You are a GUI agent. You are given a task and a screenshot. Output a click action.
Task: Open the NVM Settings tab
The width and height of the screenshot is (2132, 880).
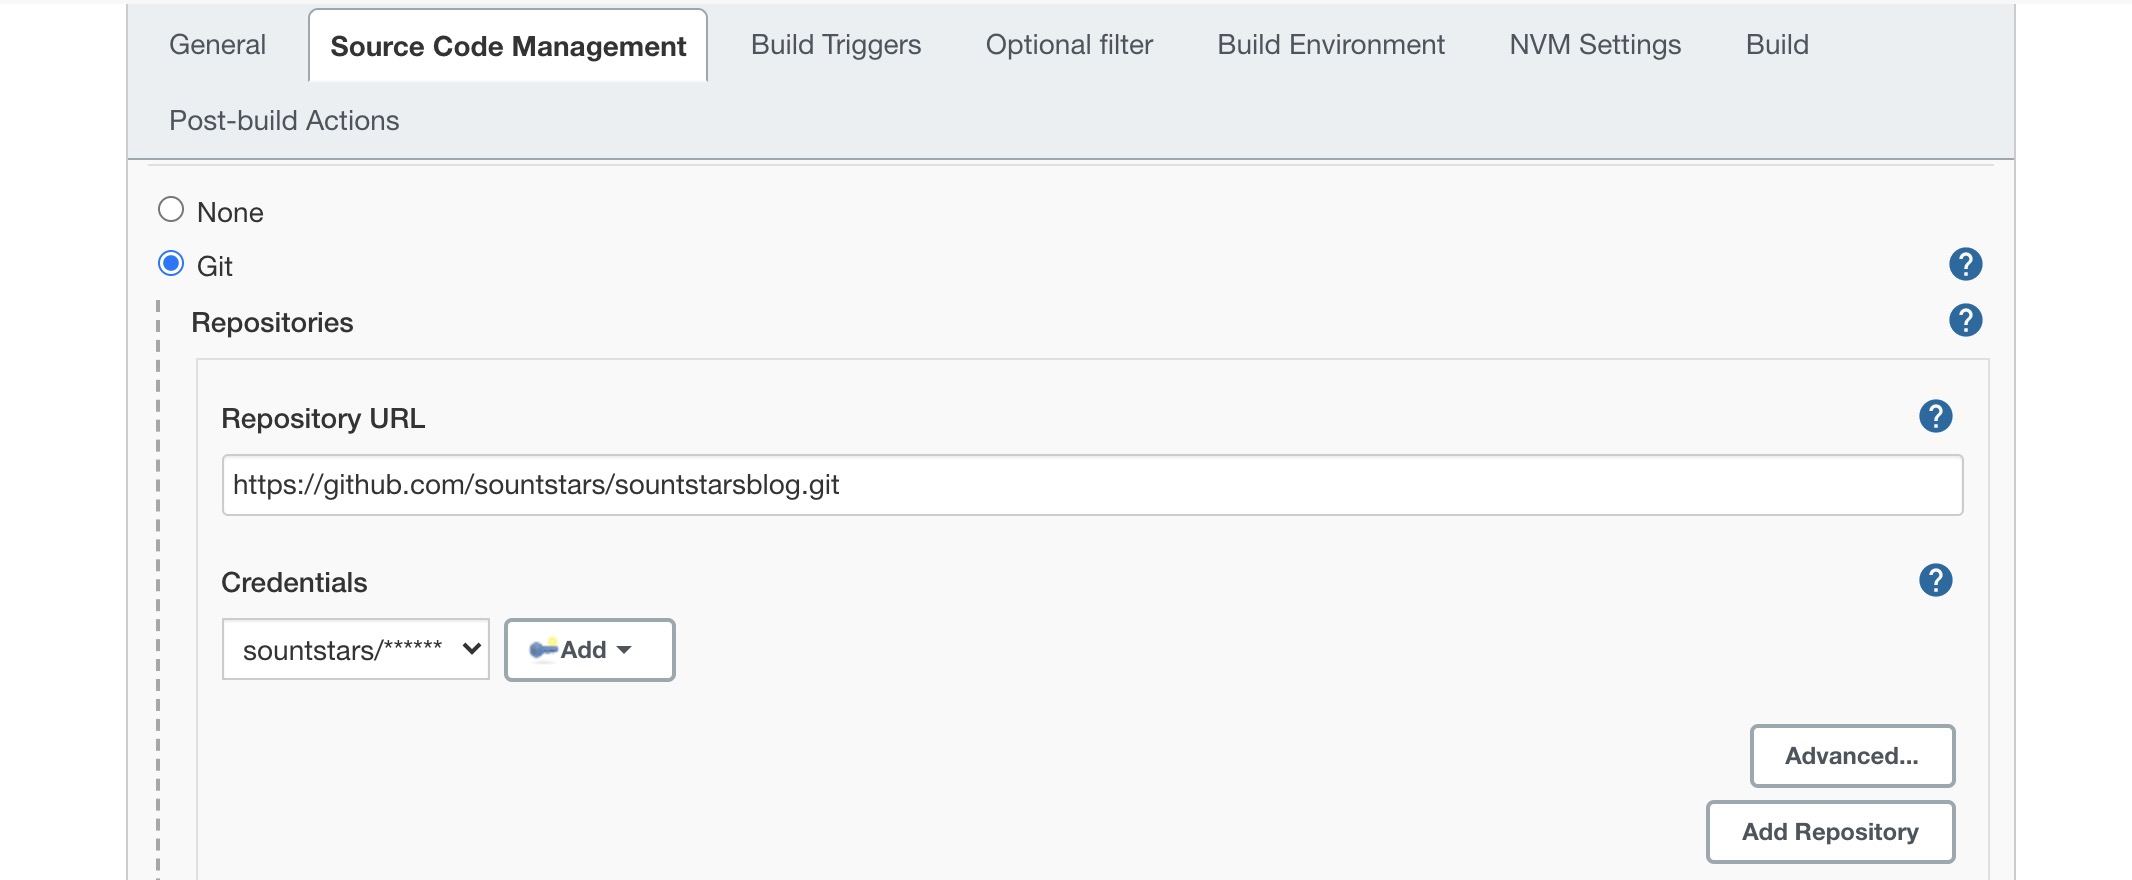click(1594, 45)
